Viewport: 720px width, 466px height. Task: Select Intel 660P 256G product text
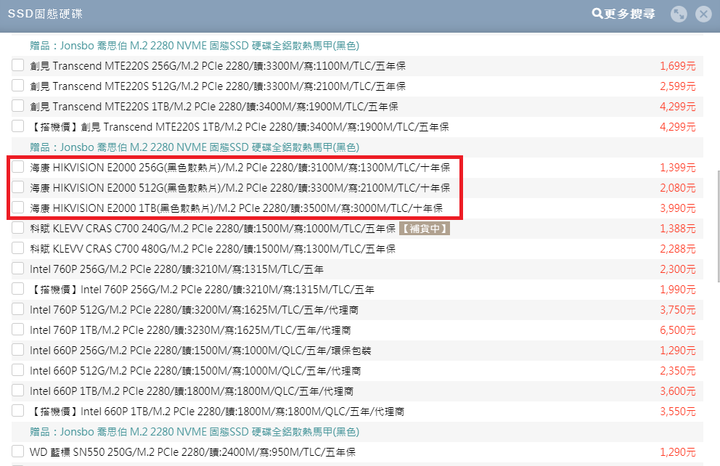point(200,351)
